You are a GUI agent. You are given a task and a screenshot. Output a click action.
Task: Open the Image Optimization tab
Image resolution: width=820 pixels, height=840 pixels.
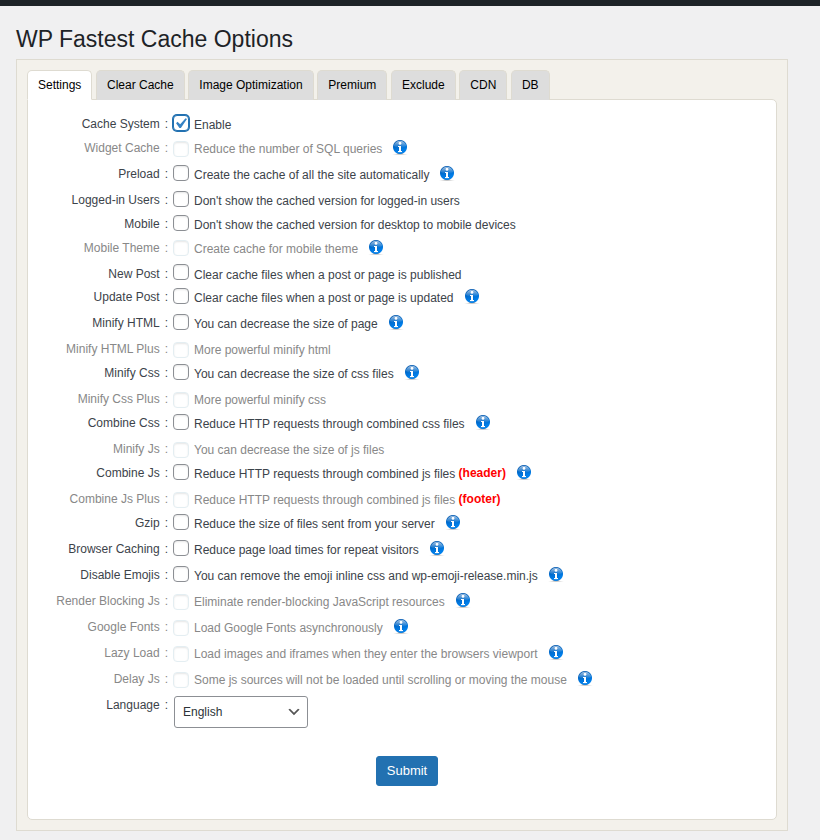tap(251, 85)
